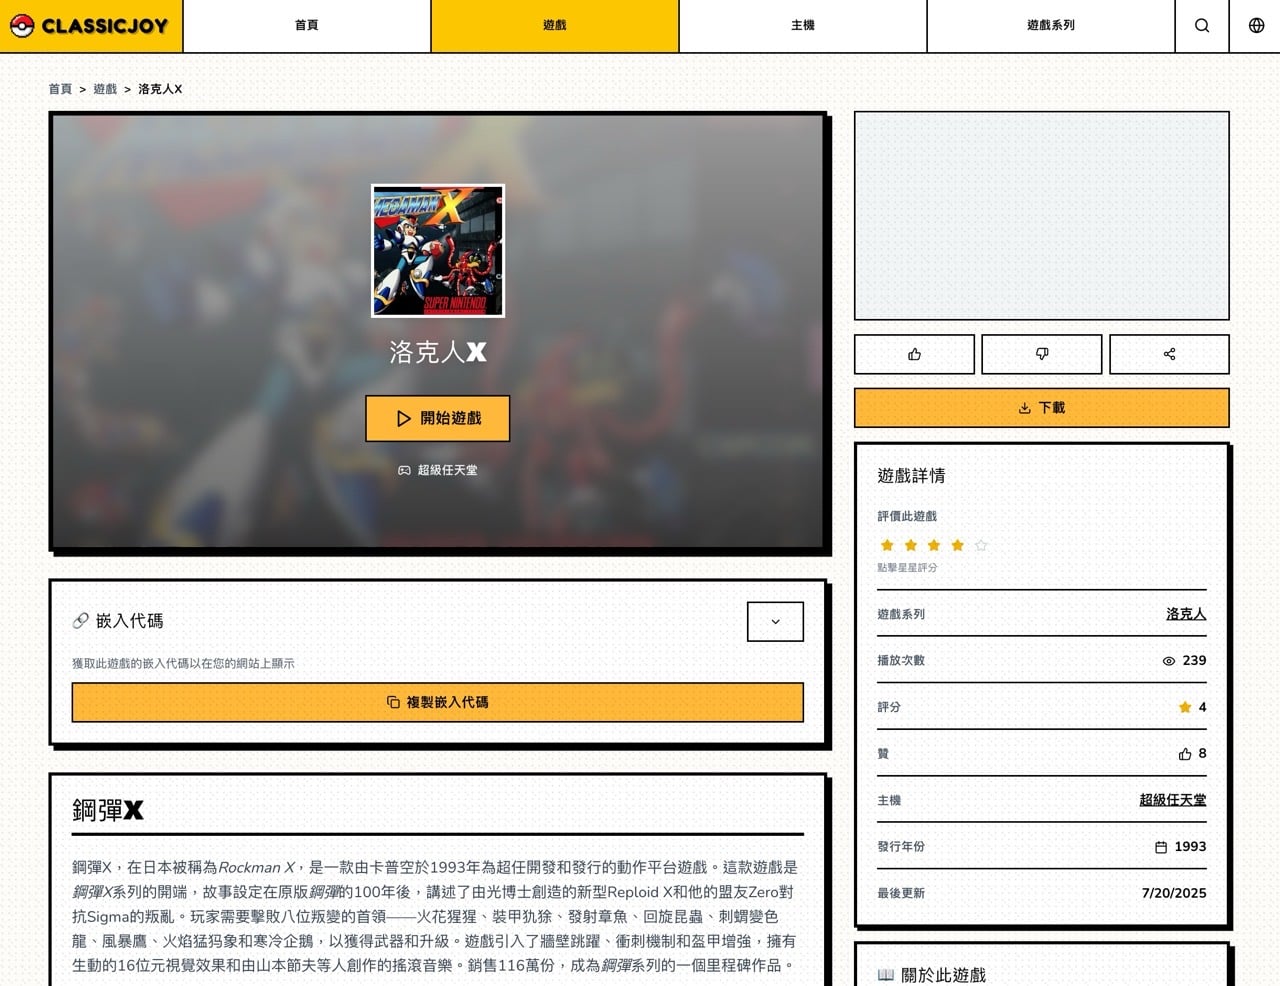Rate the game five stars
The width and height of the screenshot is (1280, 986).
(x=981, y=545)
